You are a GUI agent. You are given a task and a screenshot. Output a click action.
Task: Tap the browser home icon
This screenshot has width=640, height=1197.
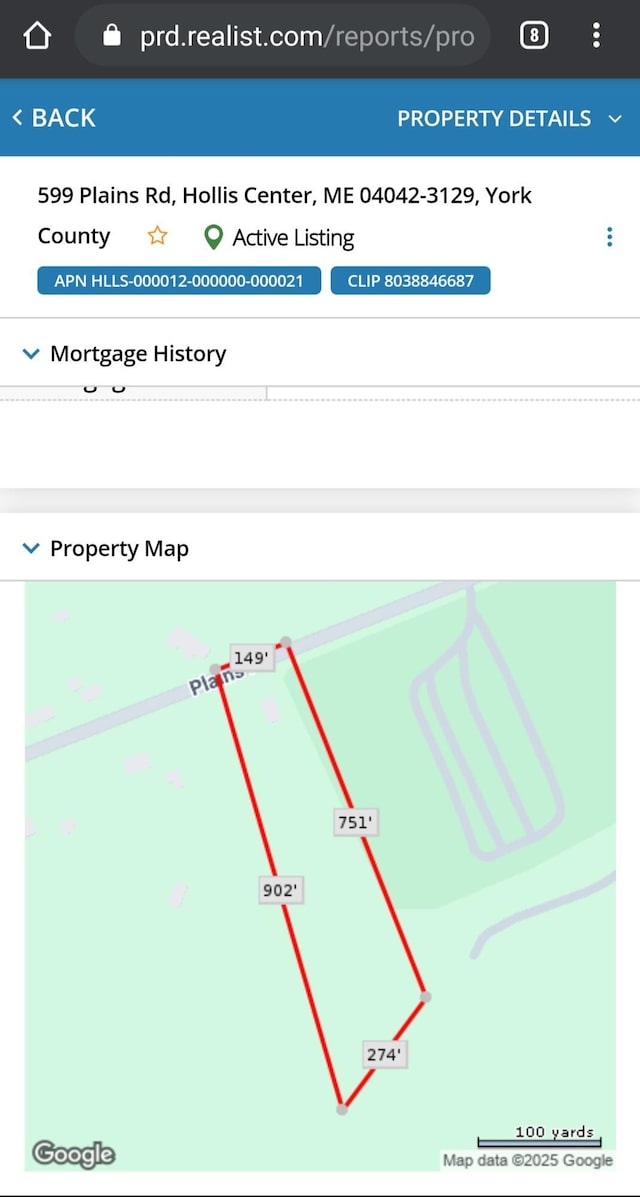coord(37,36)
